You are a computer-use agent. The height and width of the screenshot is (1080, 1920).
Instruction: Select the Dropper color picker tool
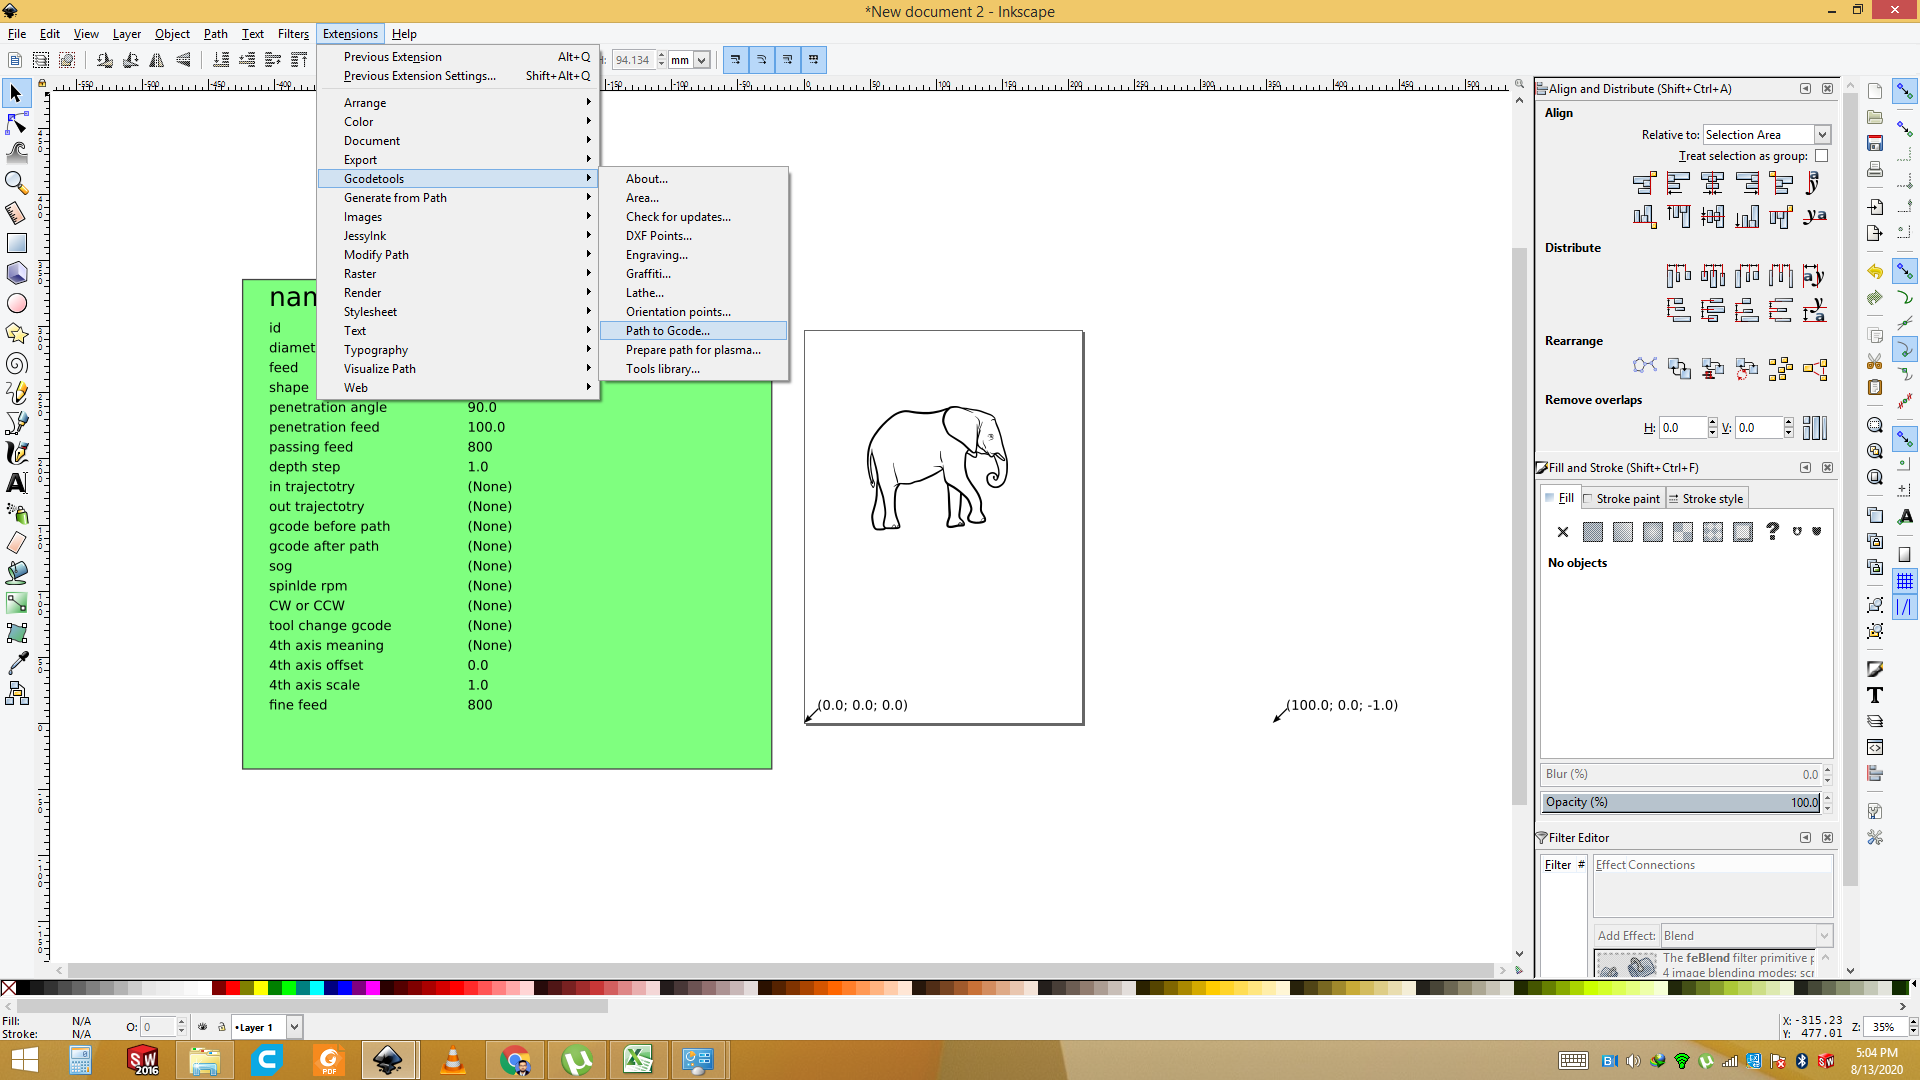pyautogui.click(x=17, y=663)
